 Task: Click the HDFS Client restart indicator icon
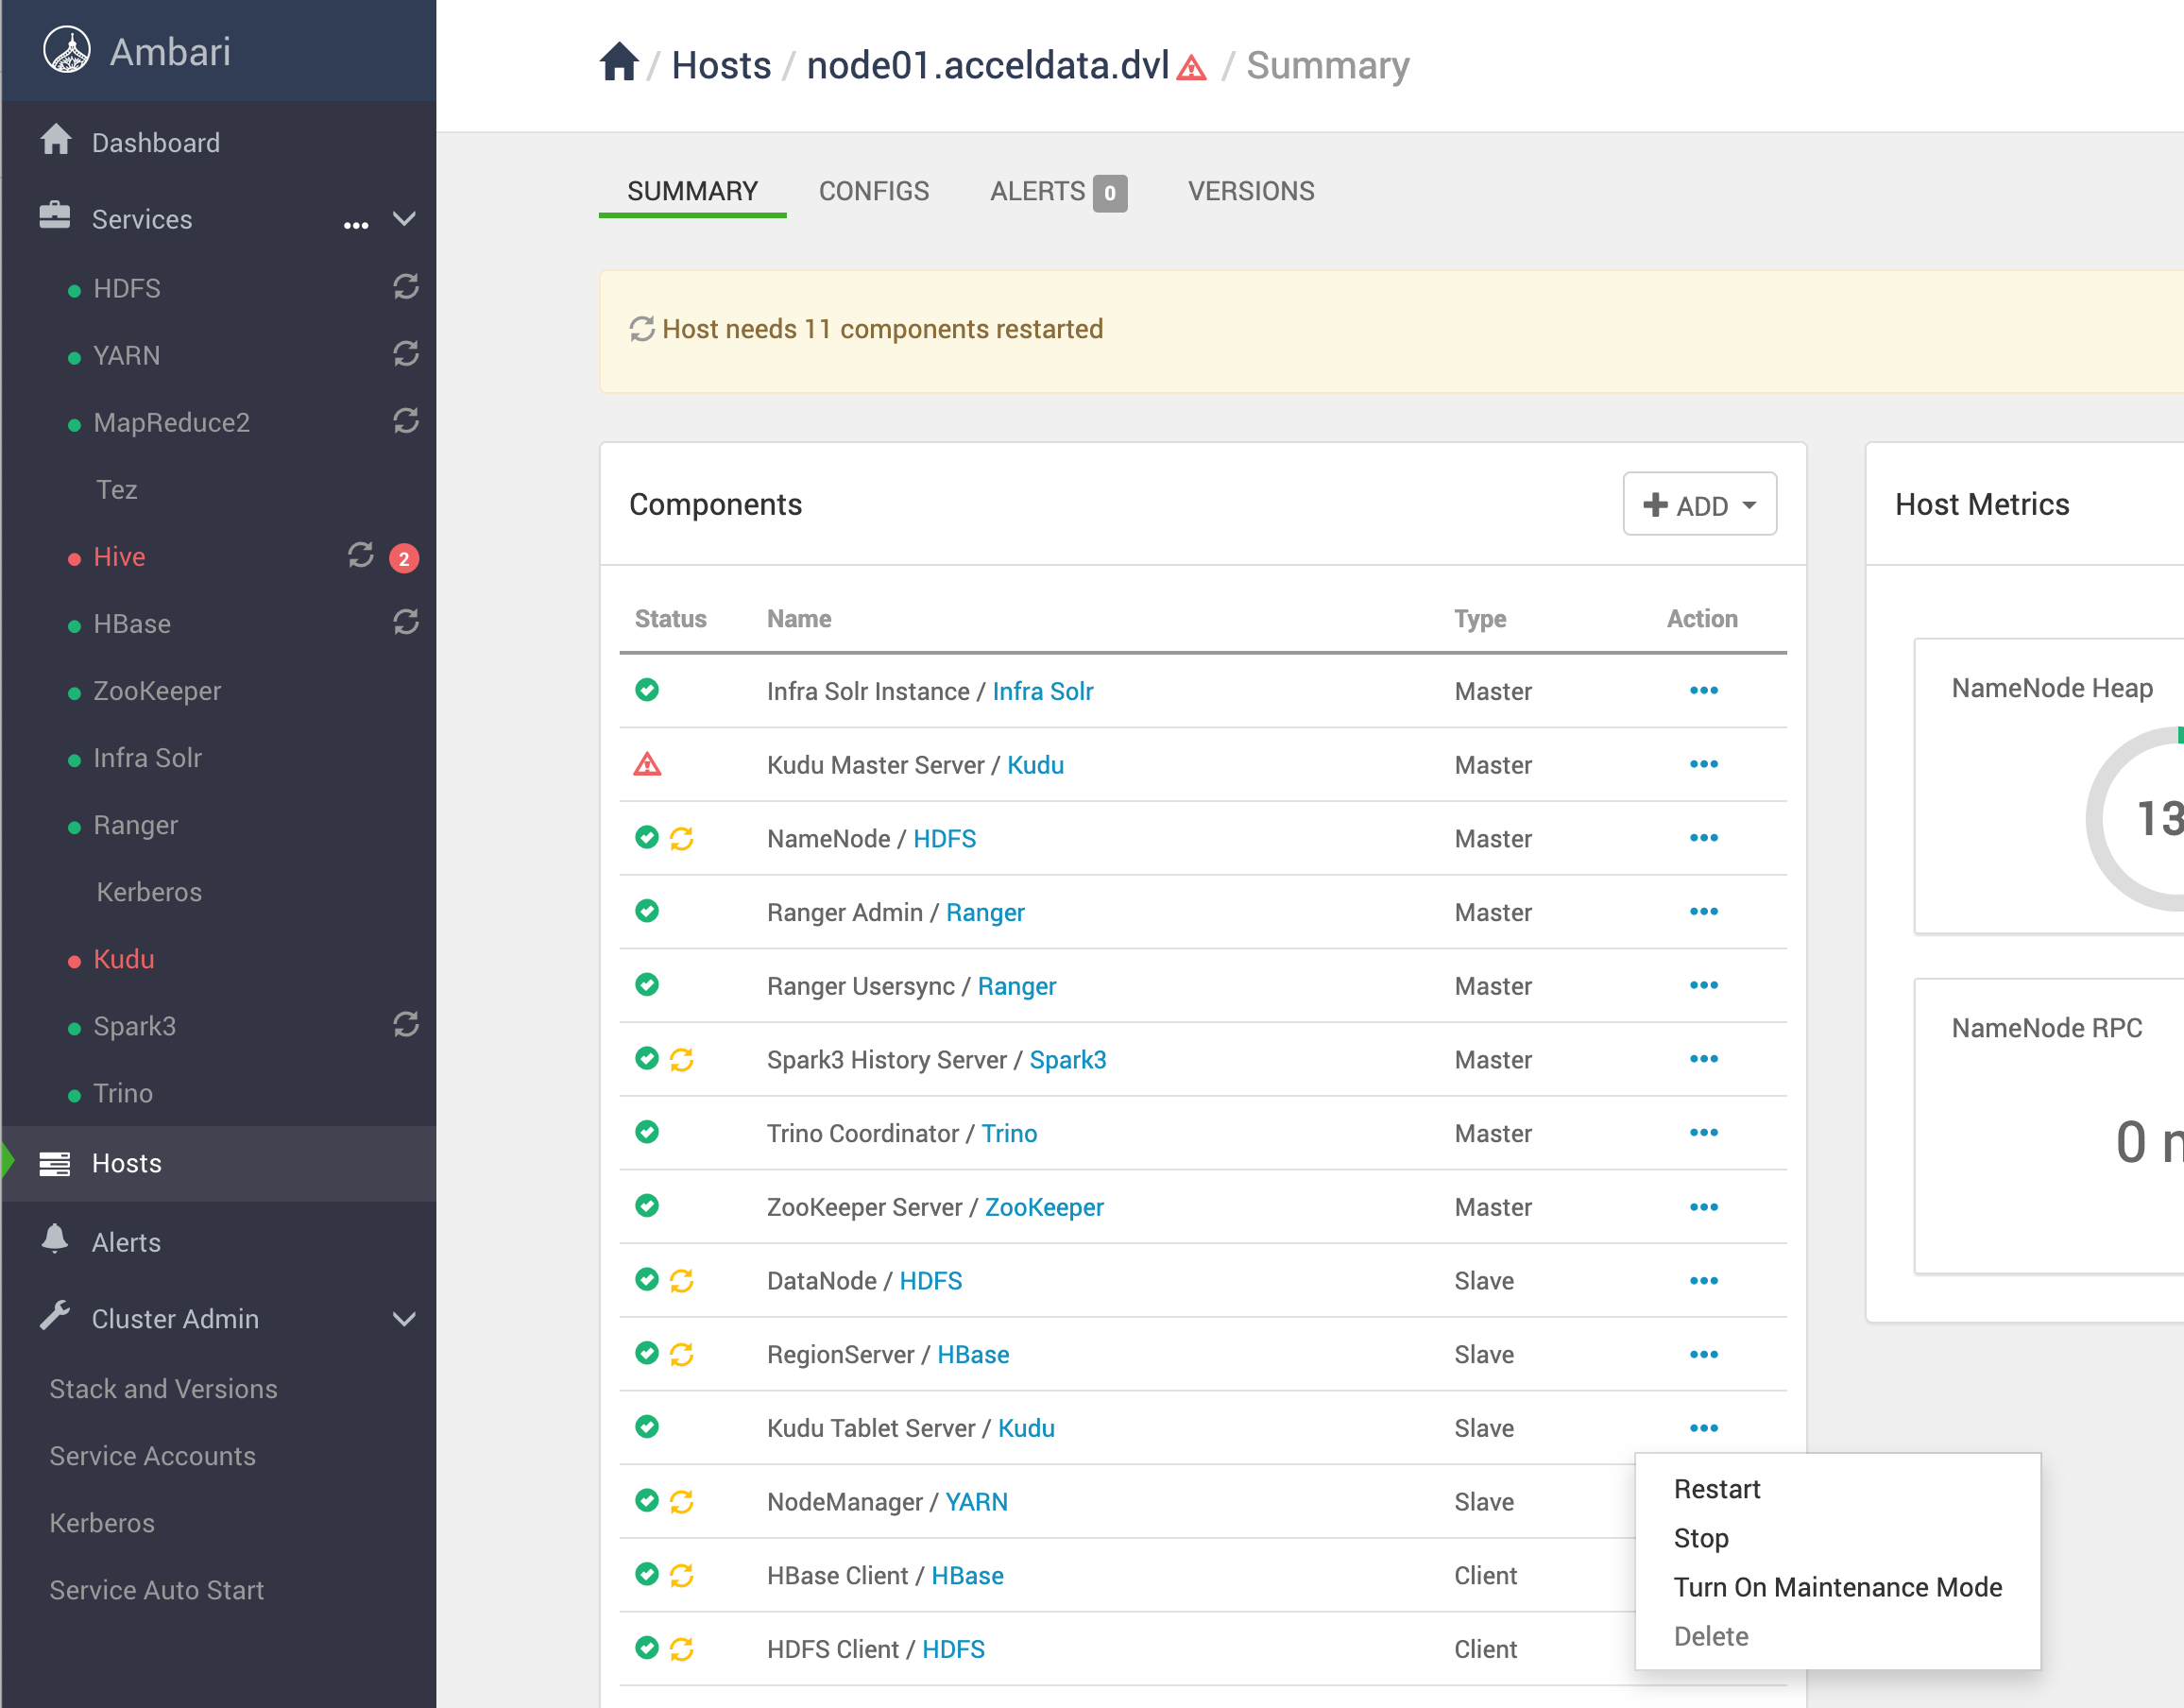tap(682, 1649)
